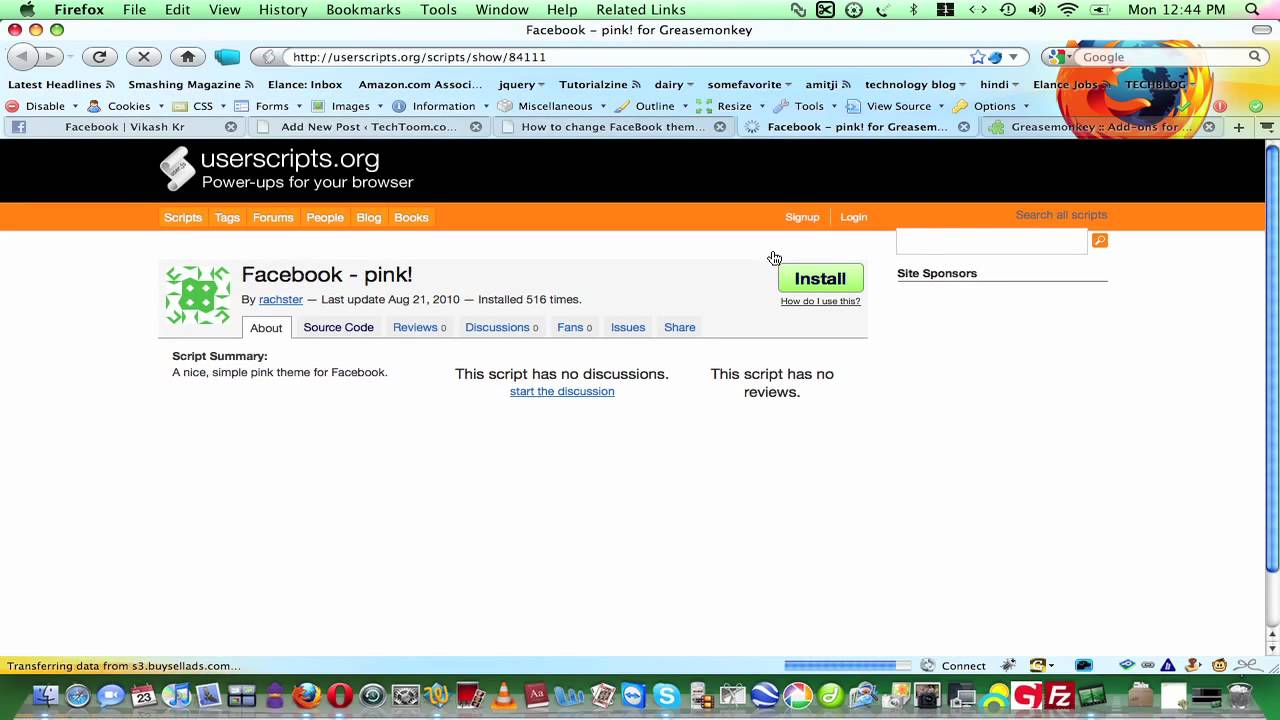Launch VLC cone icon in the Dock
Viewport: 1280px width, 720px height.
(x=503, y=696)
